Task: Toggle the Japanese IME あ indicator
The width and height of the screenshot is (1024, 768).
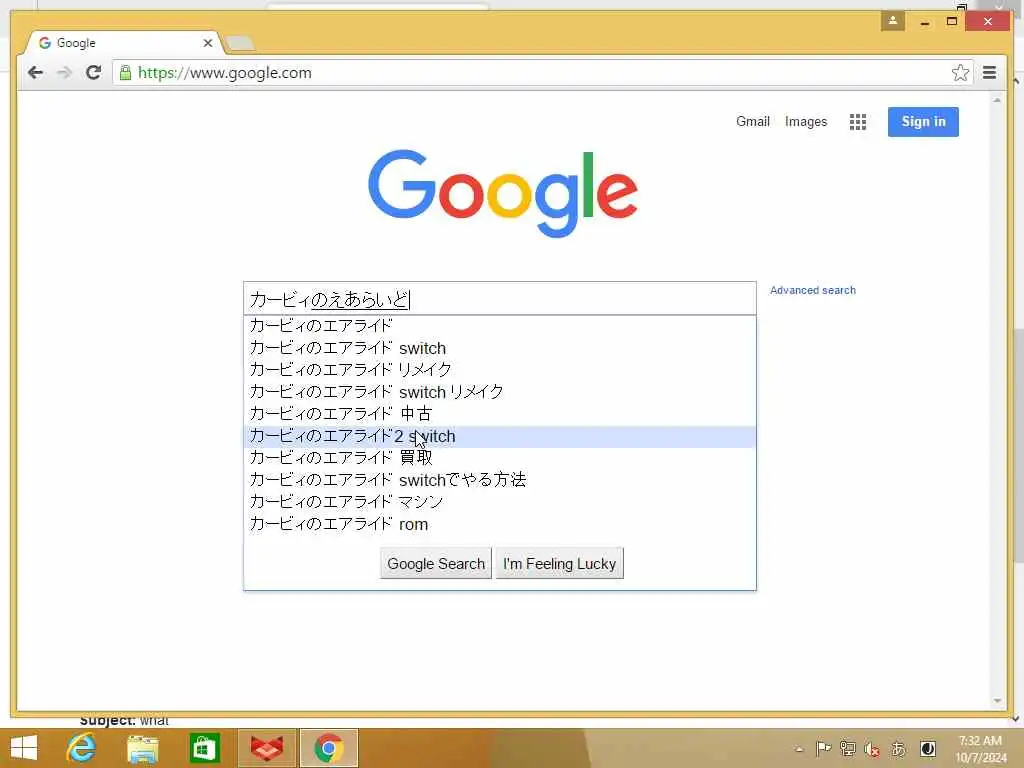Action: 899,748
